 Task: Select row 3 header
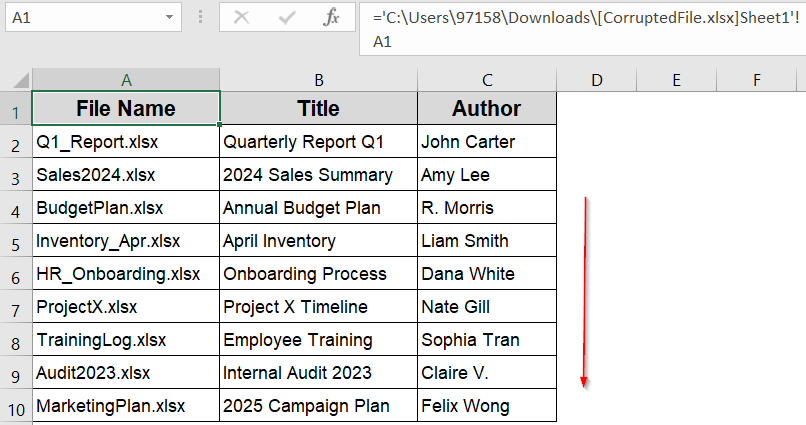coord(16,175)
